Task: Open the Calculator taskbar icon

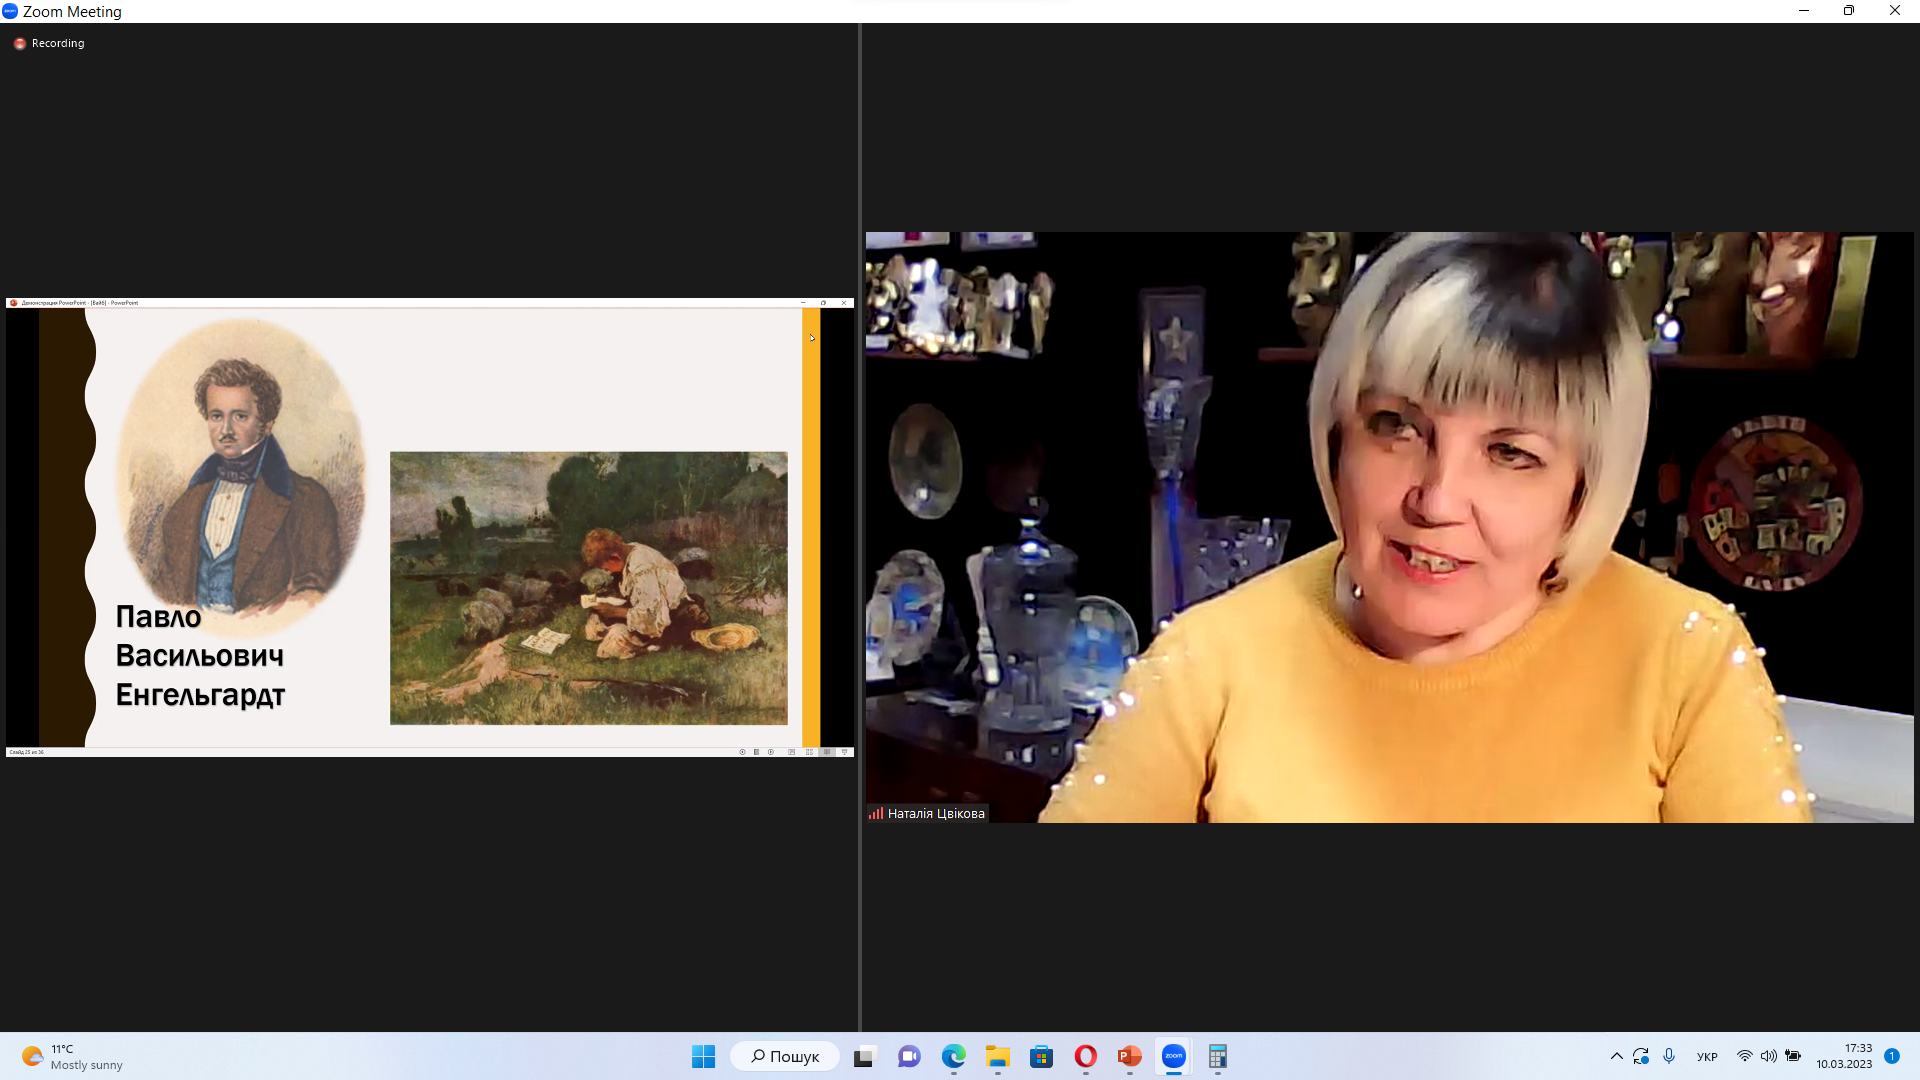Action: pyautogui.click(x=1217, y=1056)
